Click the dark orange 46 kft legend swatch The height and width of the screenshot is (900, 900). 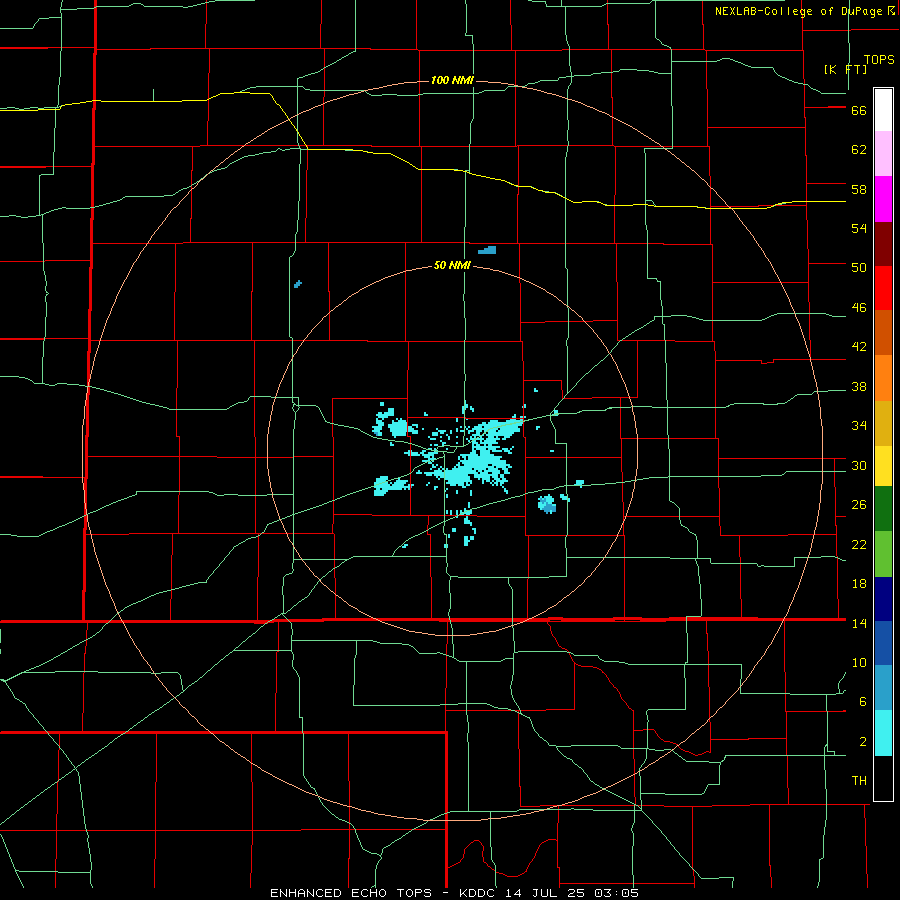click(883, 333)
